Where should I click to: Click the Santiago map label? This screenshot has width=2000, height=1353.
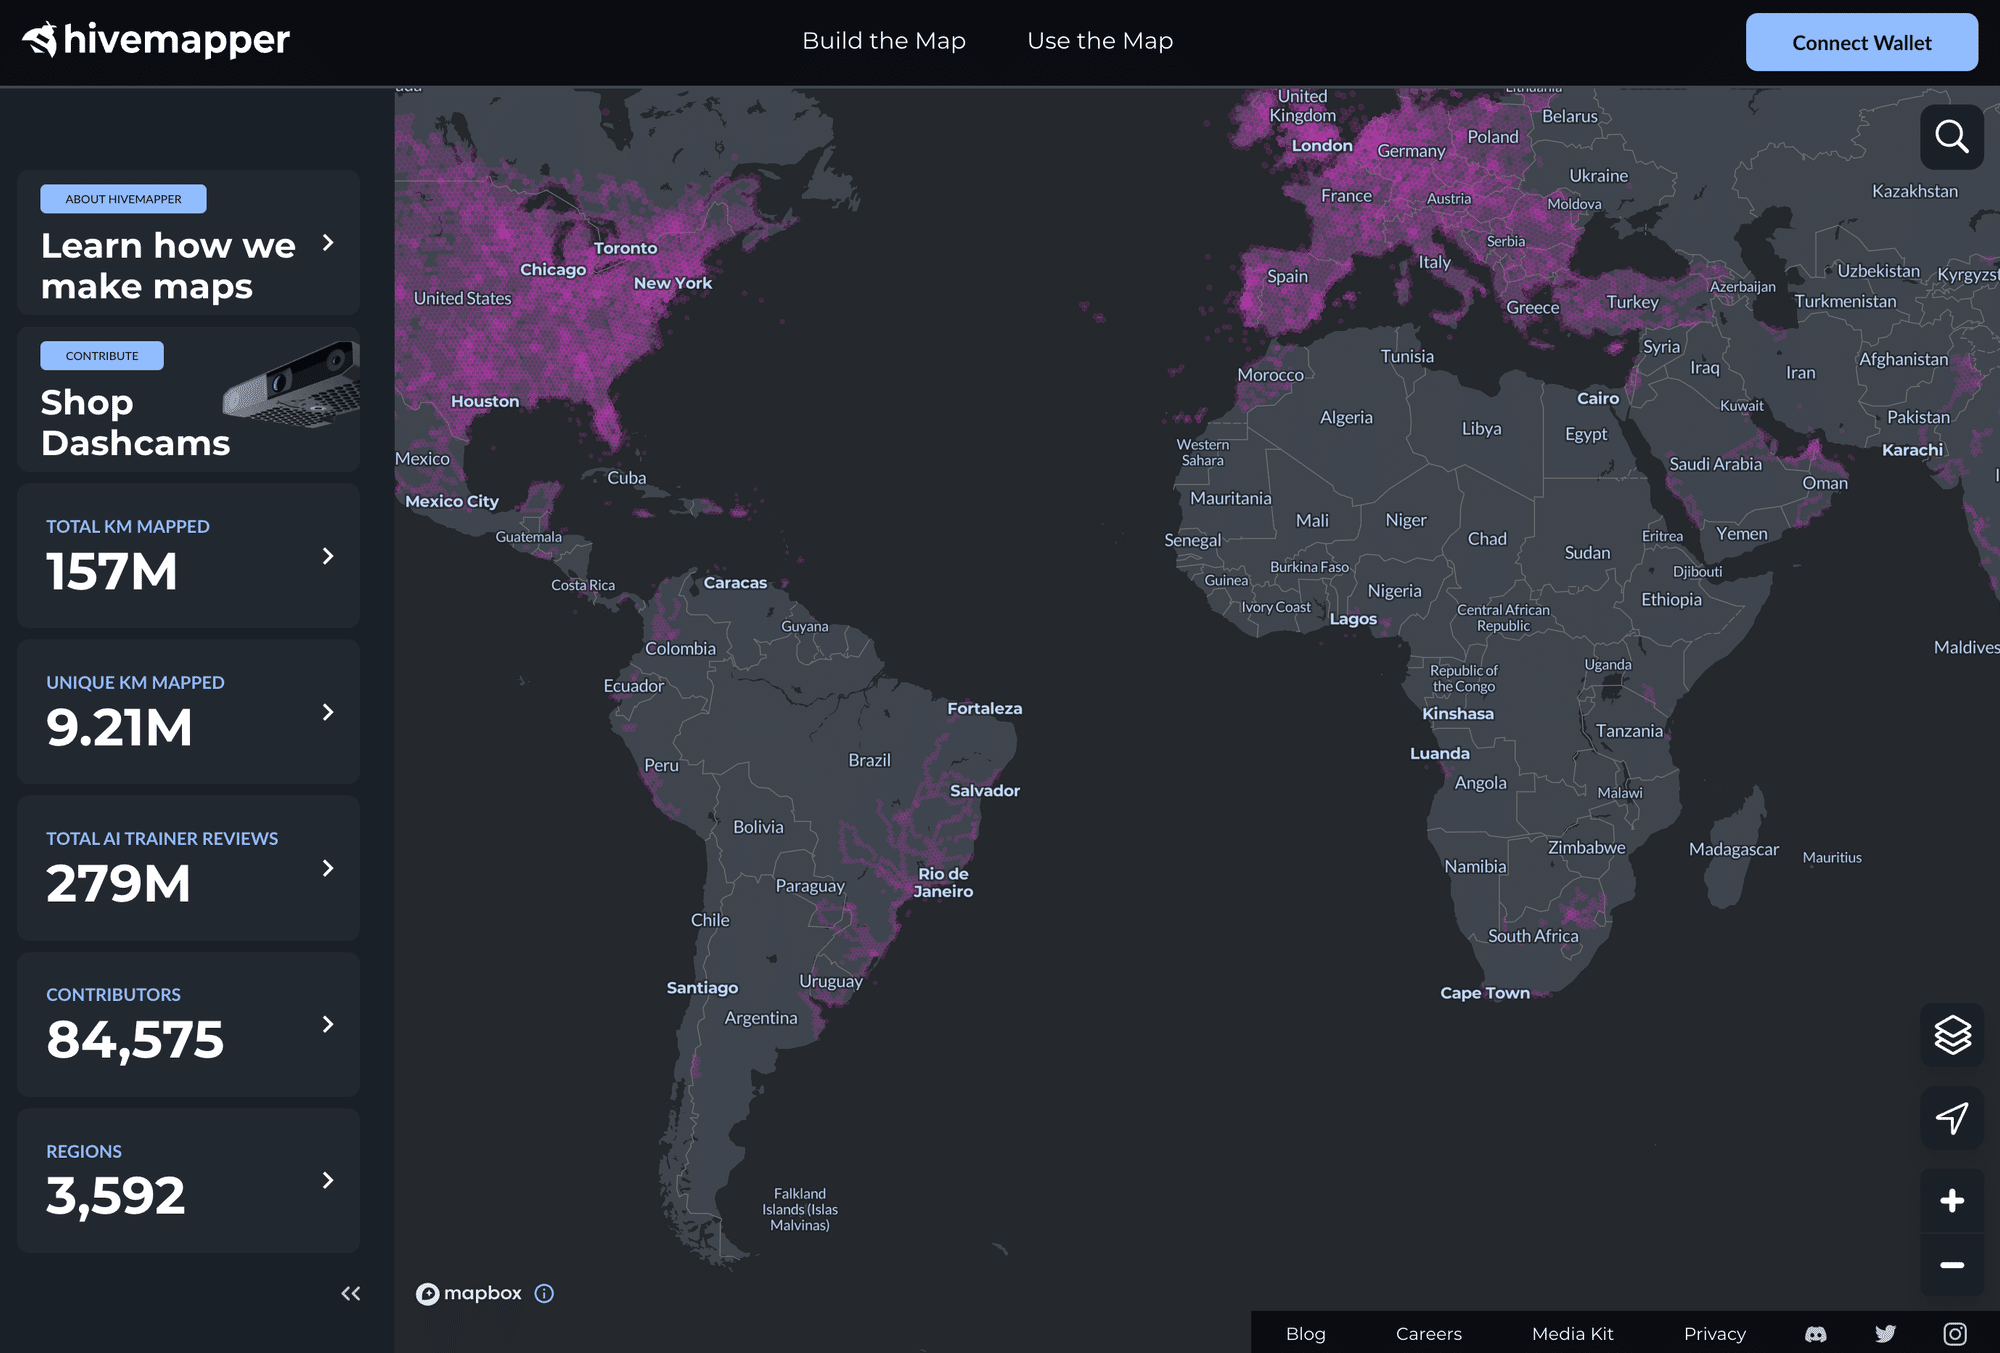(703, 988)
